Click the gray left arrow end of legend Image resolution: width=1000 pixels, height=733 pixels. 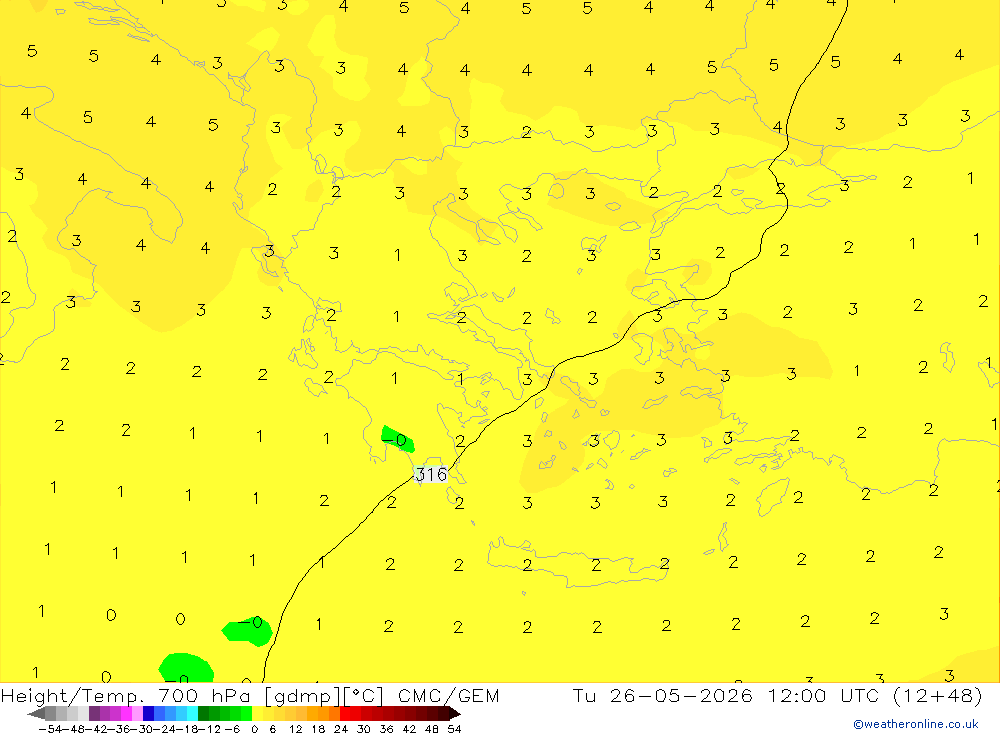pyautogui.click(x=36, y=714)
